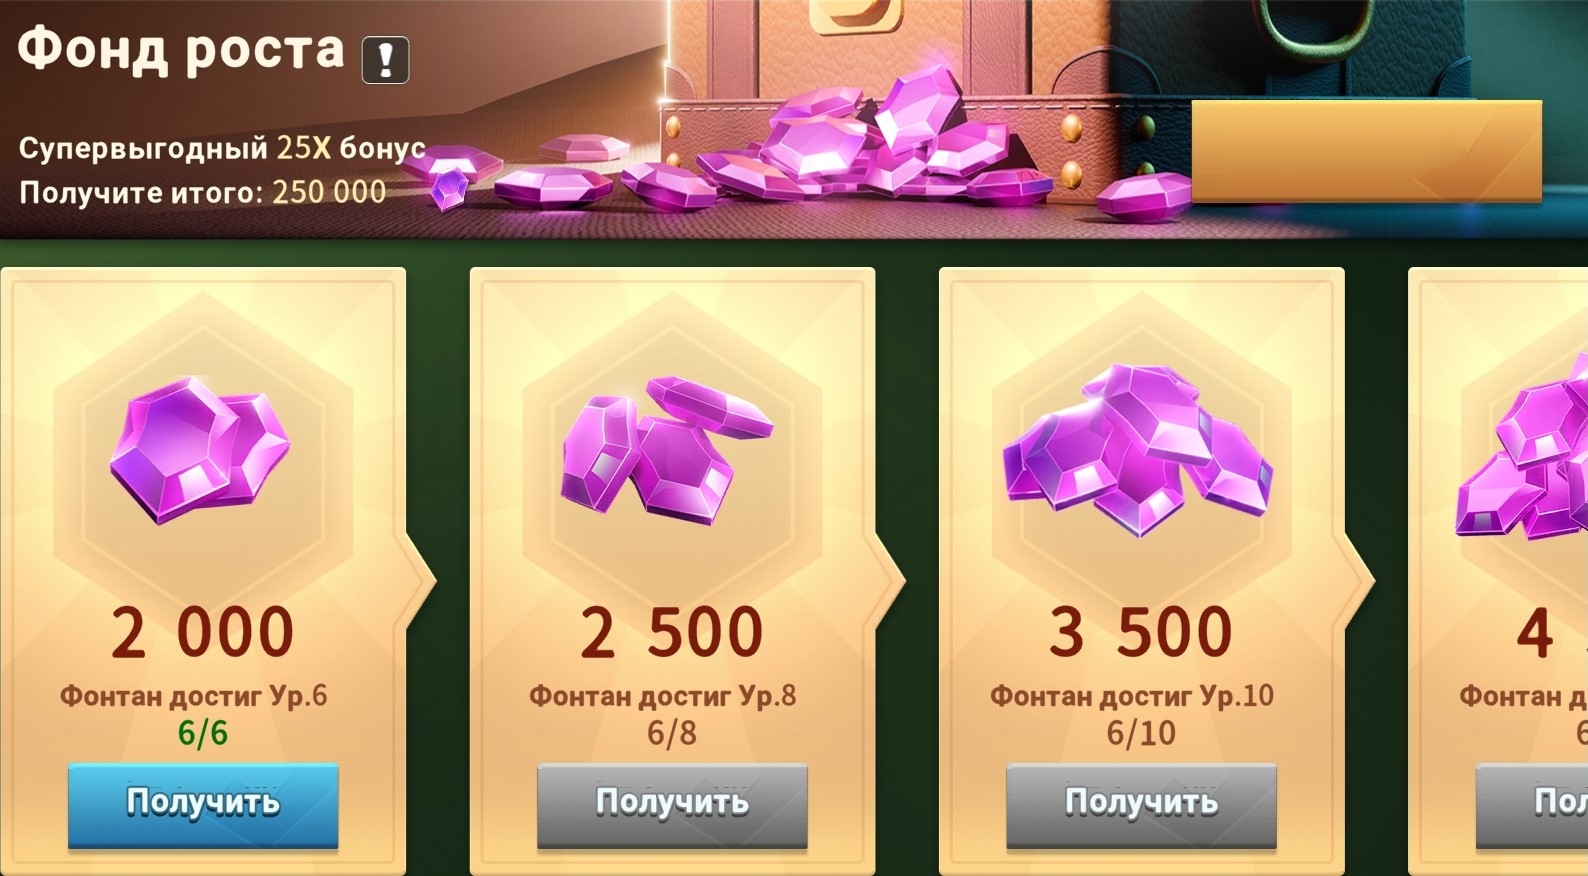This screenshot has height=876, width=1588.
Task: Tap the gem heap on the 3 500 card
Action: click(1138, 450)
